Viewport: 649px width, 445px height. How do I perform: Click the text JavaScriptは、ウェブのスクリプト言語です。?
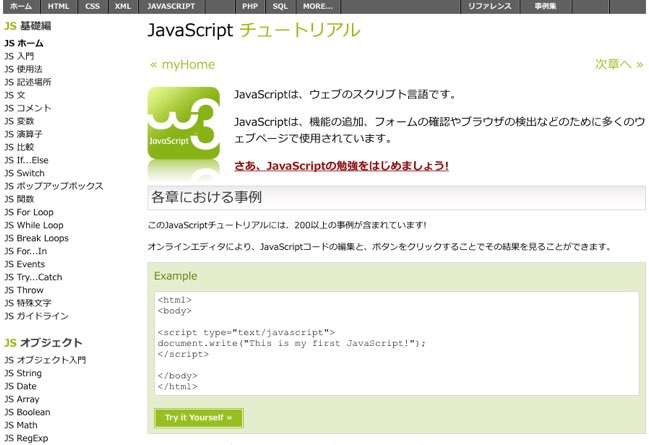pyautogui.click(x=345, y=95)
